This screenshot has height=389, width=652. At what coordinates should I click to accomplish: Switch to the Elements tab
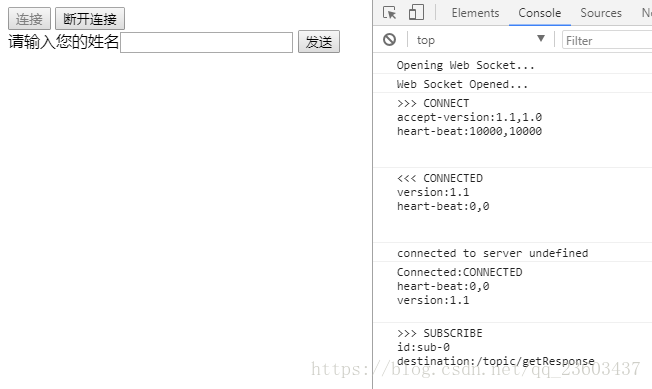coord(475,13)
